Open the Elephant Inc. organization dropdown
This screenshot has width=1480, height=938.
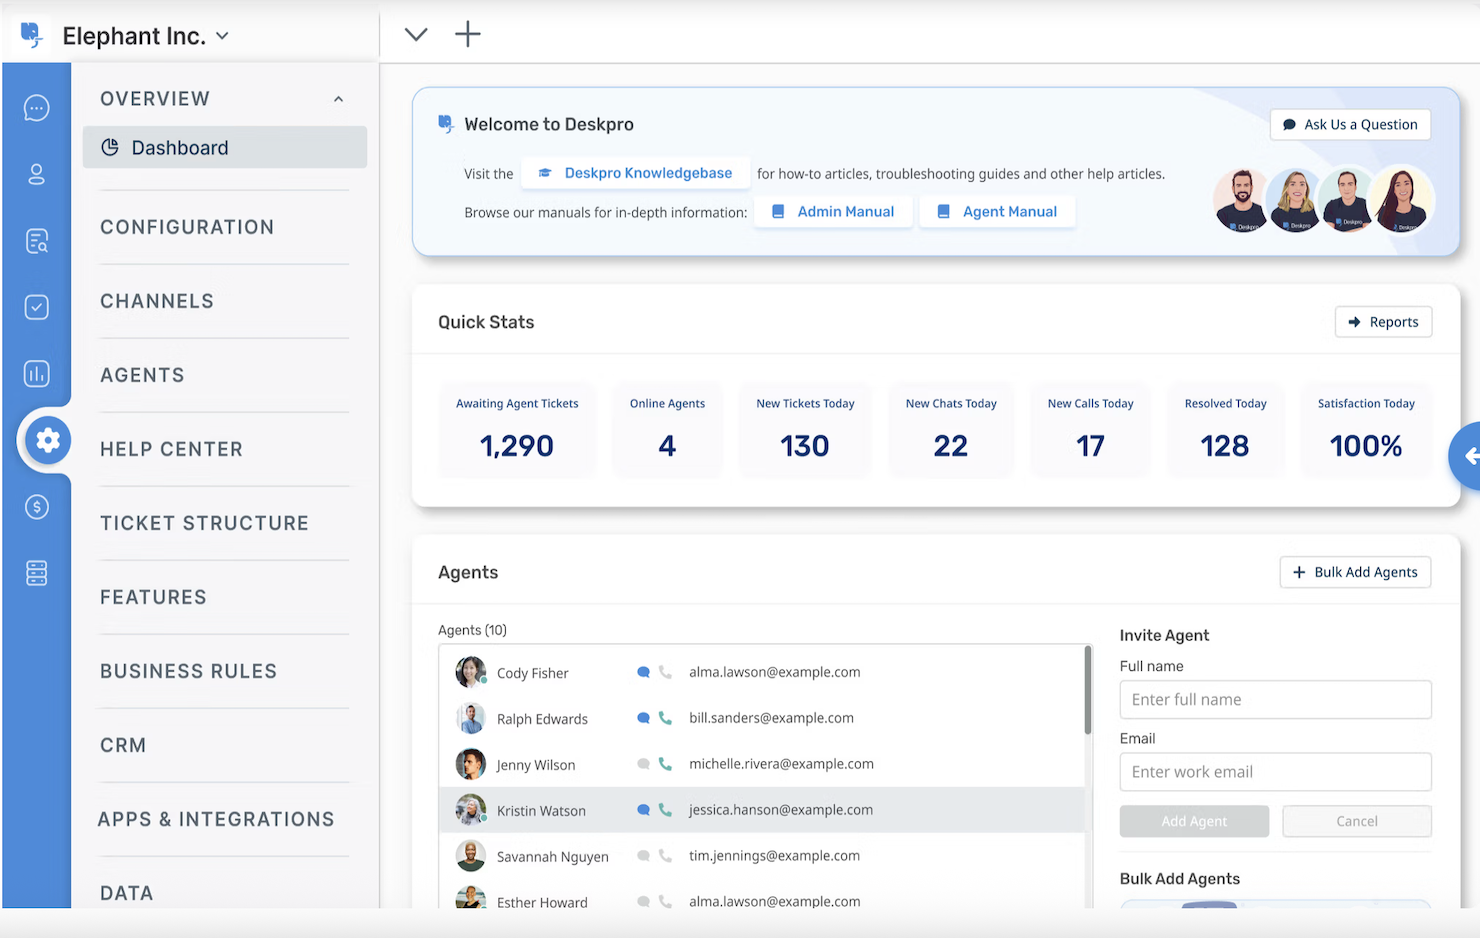coord(146,34)
